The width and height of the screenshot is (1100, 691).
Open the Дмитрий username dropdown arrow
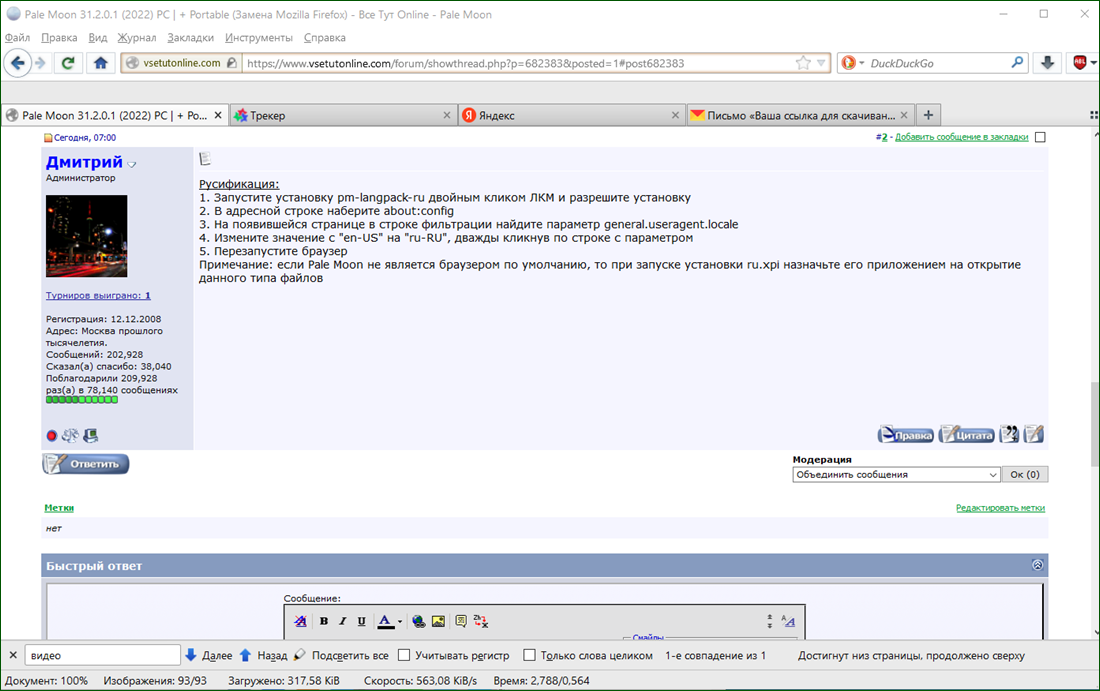[132, 164]
